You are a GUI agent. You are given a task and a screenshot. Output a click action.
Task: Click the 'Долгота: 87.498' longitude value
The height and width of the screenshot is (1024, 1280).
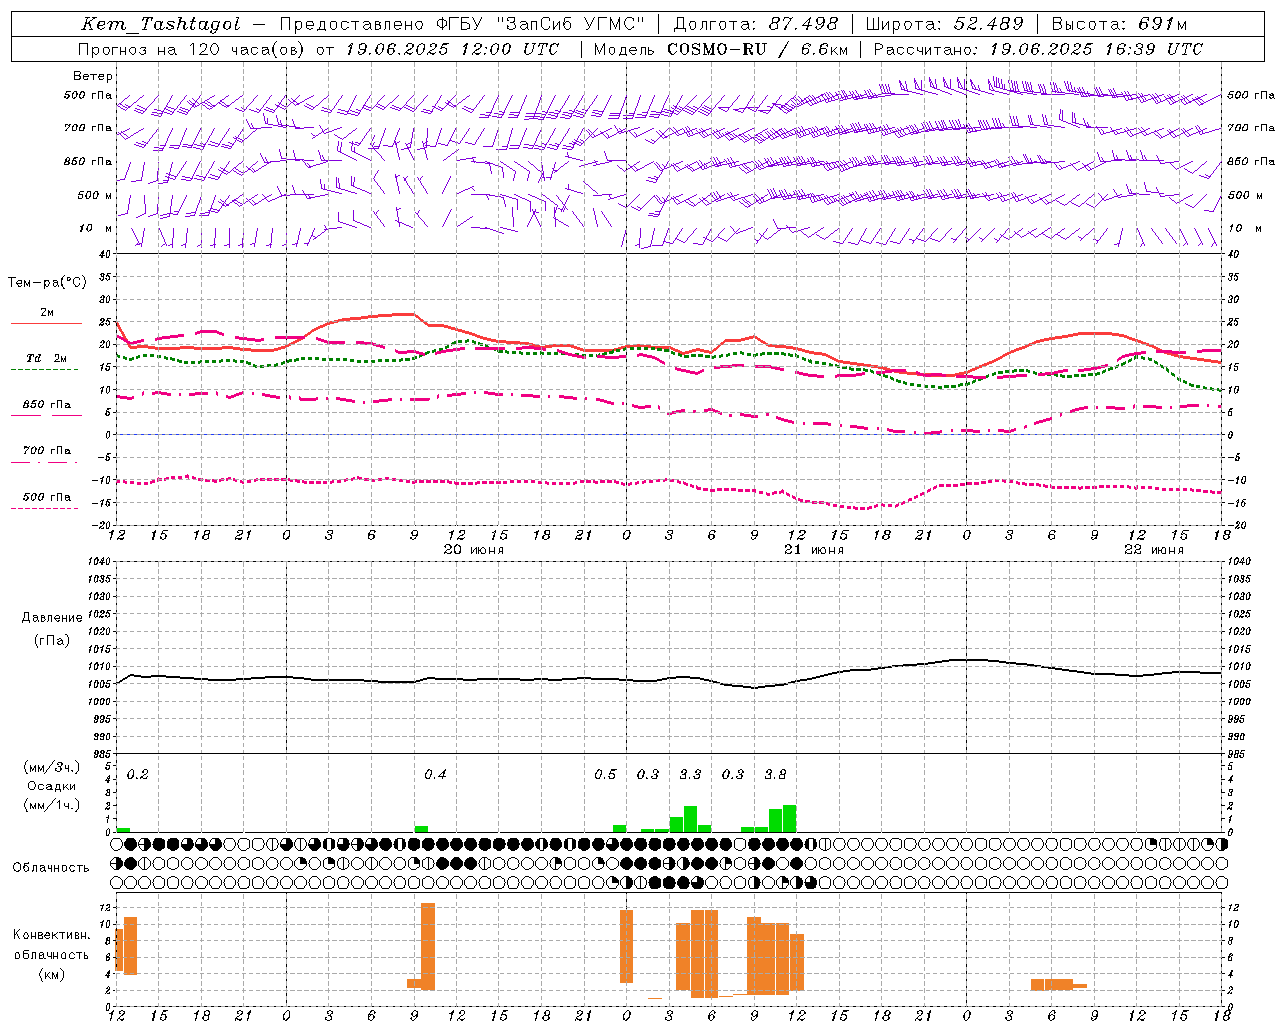pyautogui.click(x=756, y=24)
